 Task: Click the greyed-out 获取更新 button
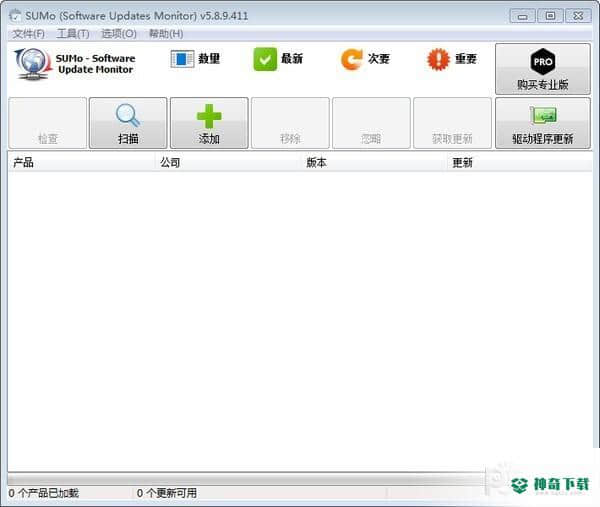[x=452, y=123]
